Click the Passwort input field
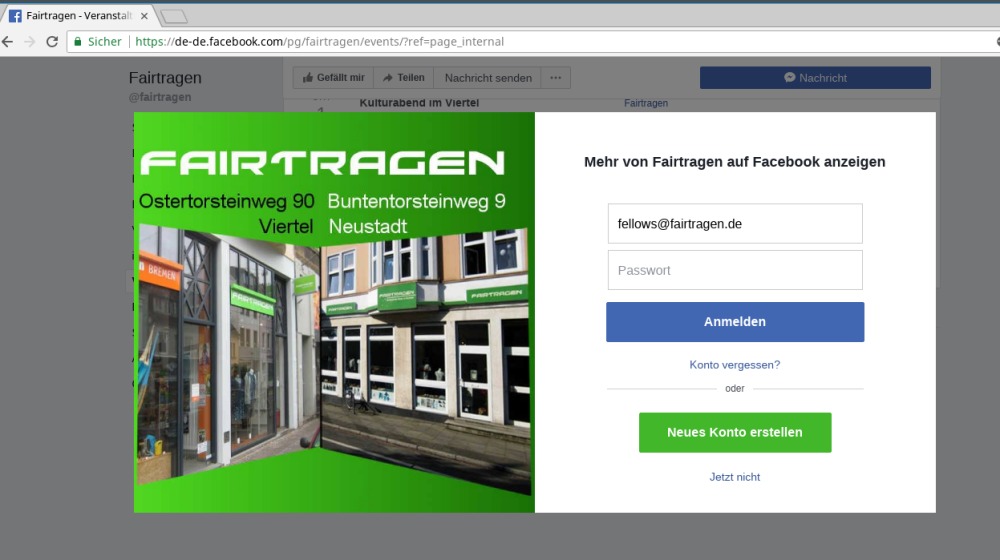Screen dimensions: 1000x560 click(735, 270)
